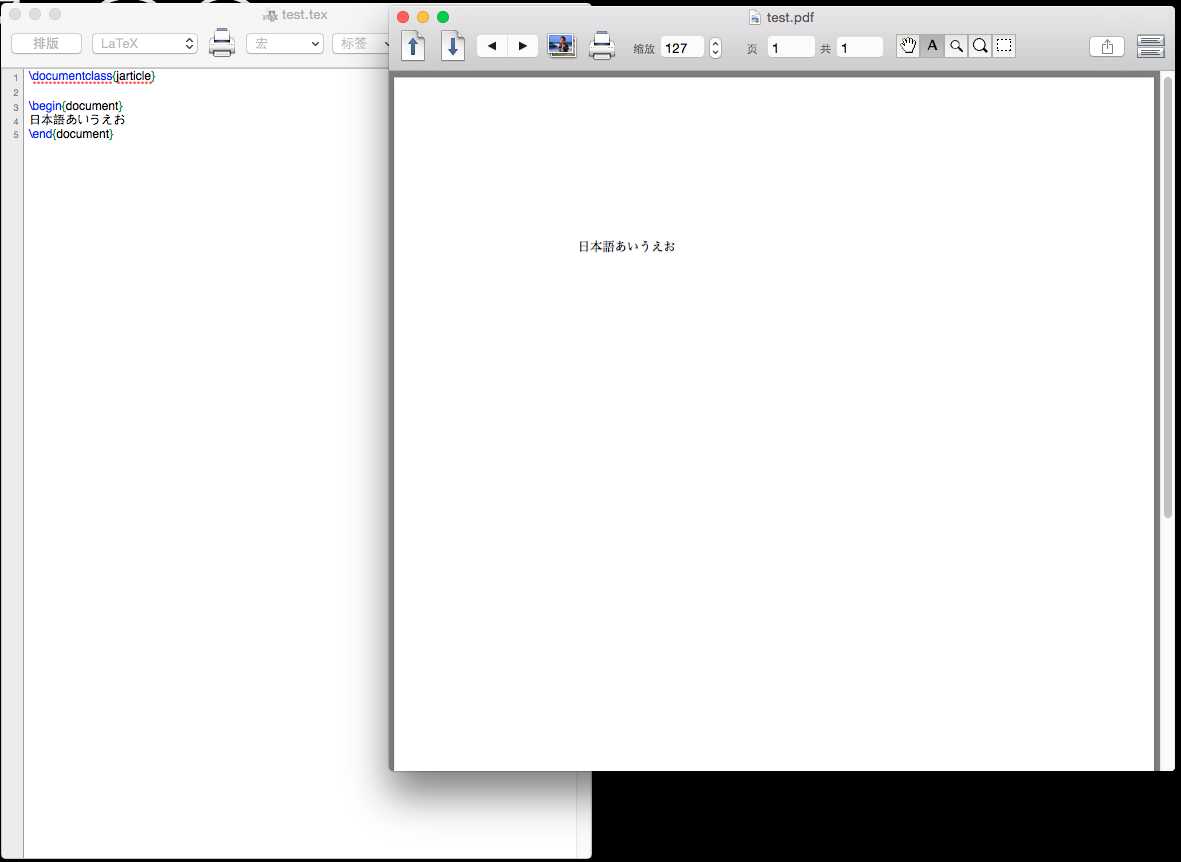Select the hand move tool

(x=908, y=46)
